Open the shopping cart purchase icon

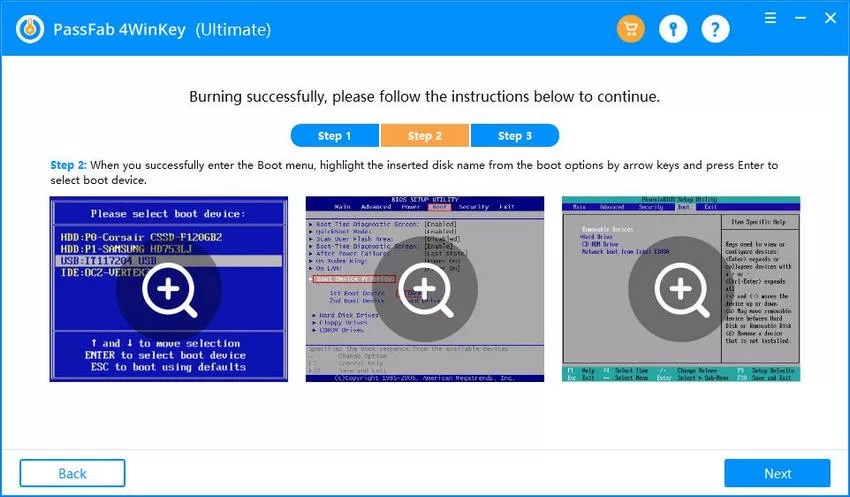[x=630, y=29]
